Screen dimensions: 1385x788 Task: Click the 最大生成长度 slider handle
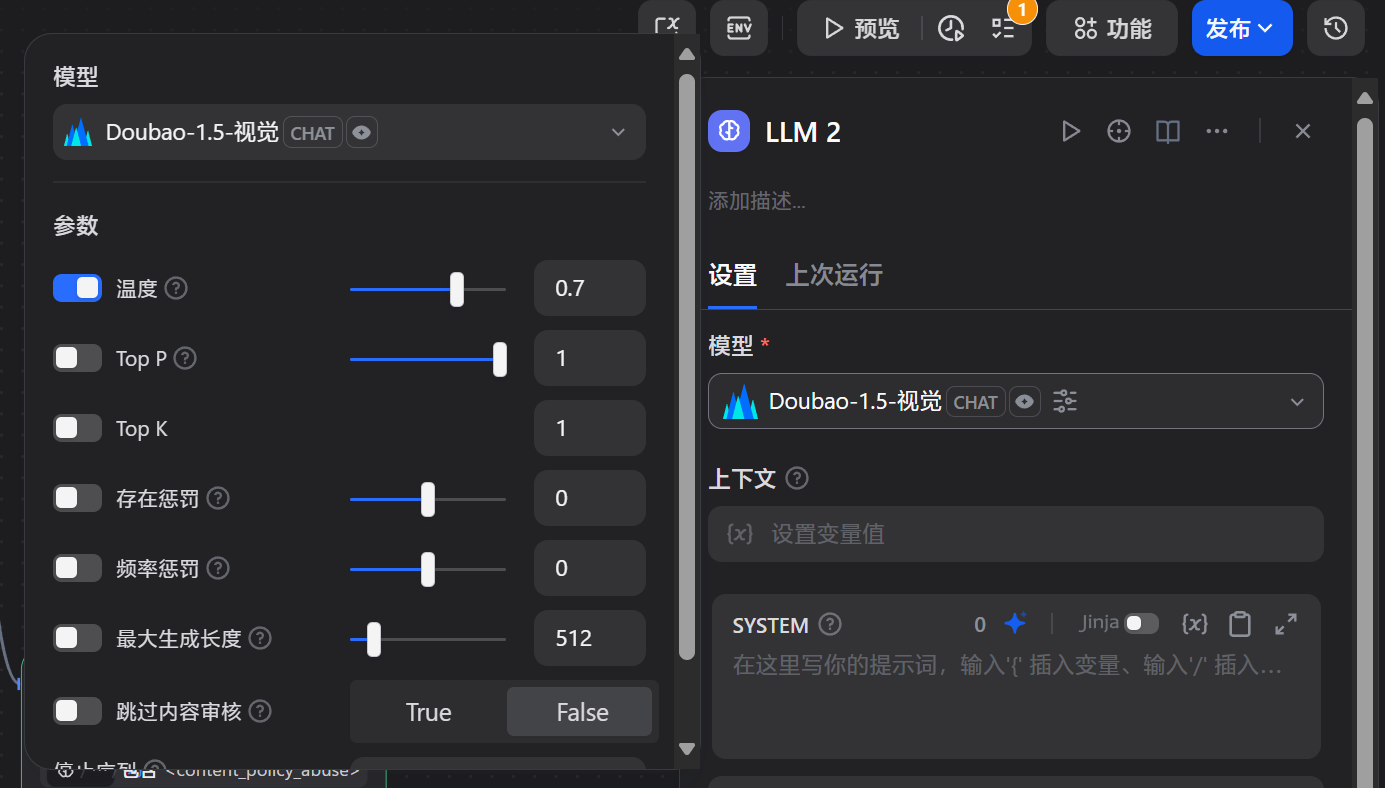(374, 639)
